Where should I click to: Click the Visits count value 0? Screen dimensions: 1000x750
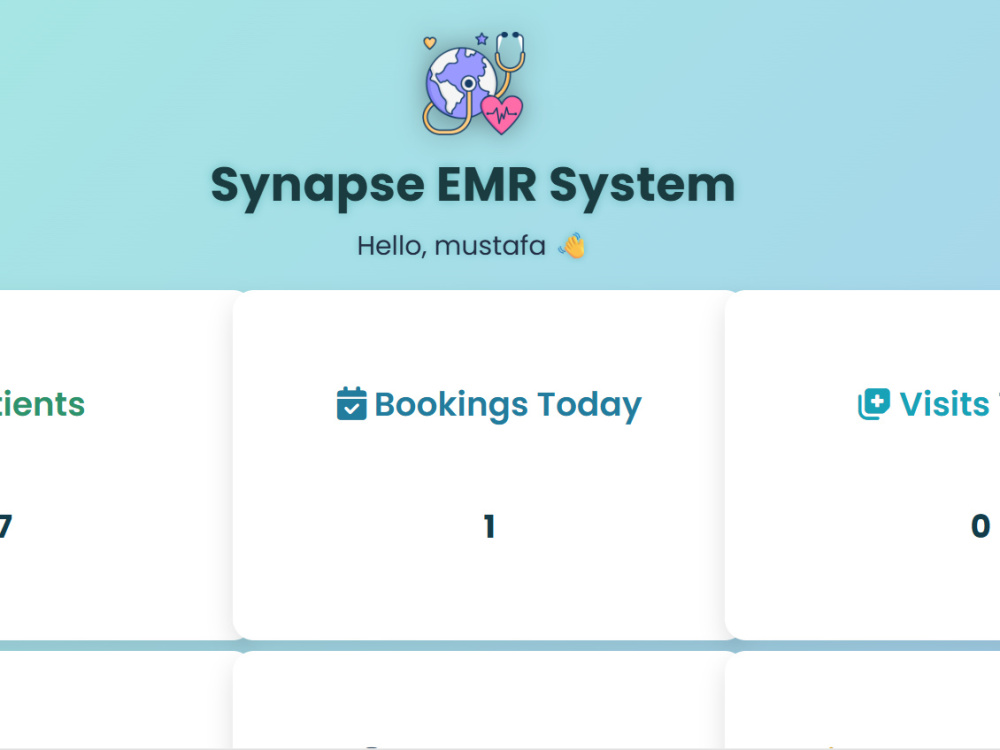(x=980, y=527)
